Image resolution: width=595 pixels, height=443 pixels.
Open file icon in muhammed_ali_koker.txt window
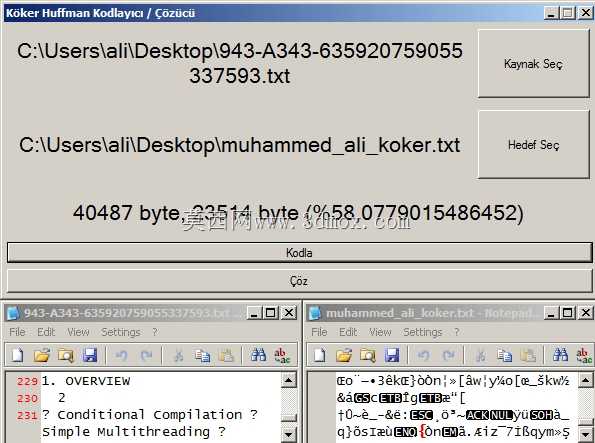coord(344,355)
